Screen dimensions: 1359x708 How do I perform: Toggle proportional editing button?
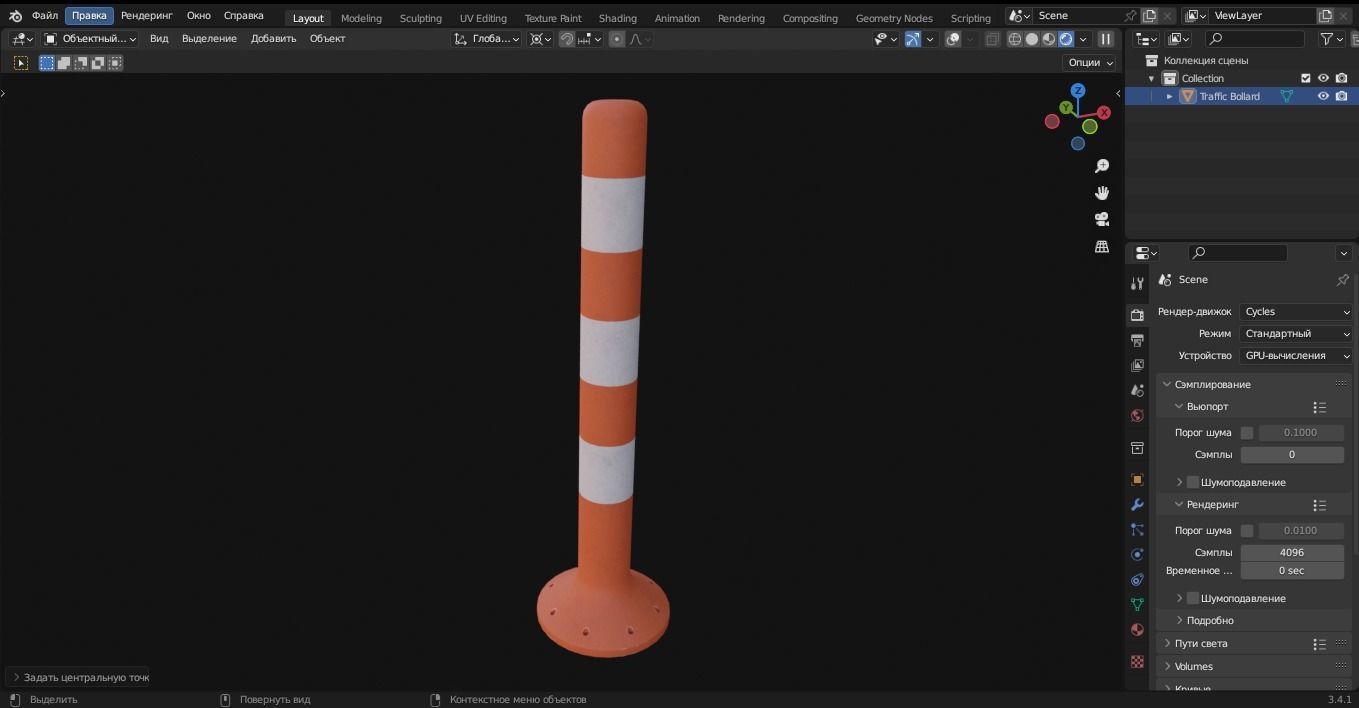coord(617,39)
